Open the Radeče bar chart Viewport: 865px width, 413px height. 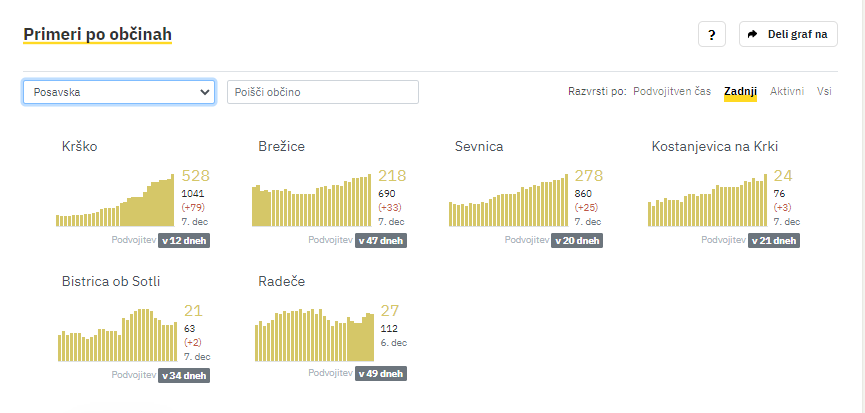click(x=314, y=335)
